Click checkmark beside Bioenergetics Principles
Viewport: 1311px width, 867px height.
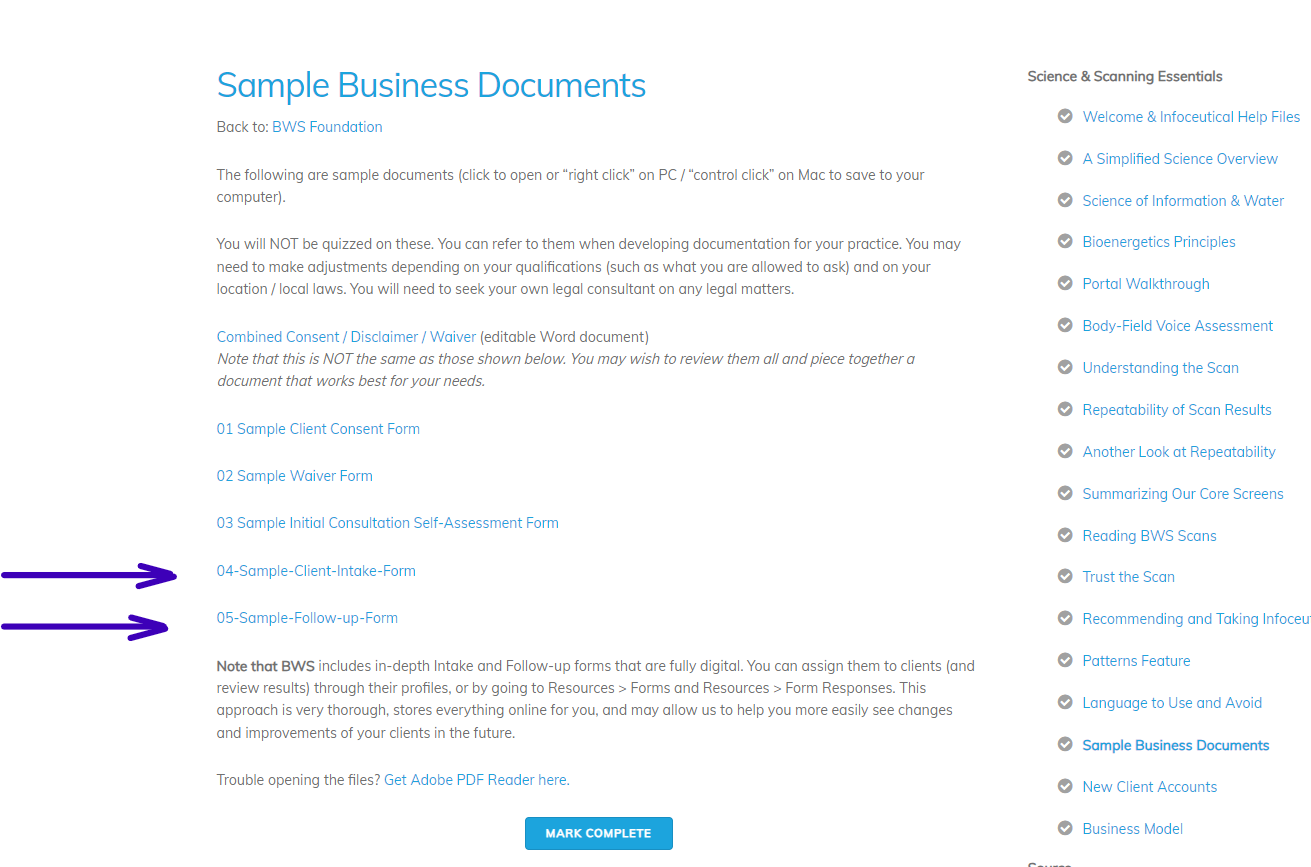coord(1065,242)
